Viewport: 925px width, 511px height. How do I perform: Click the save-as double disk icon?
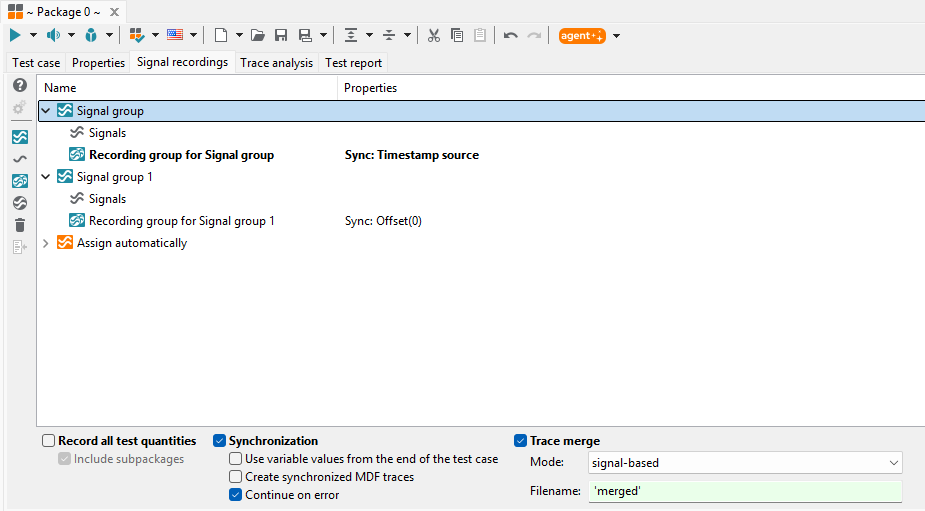click(305, 35)
